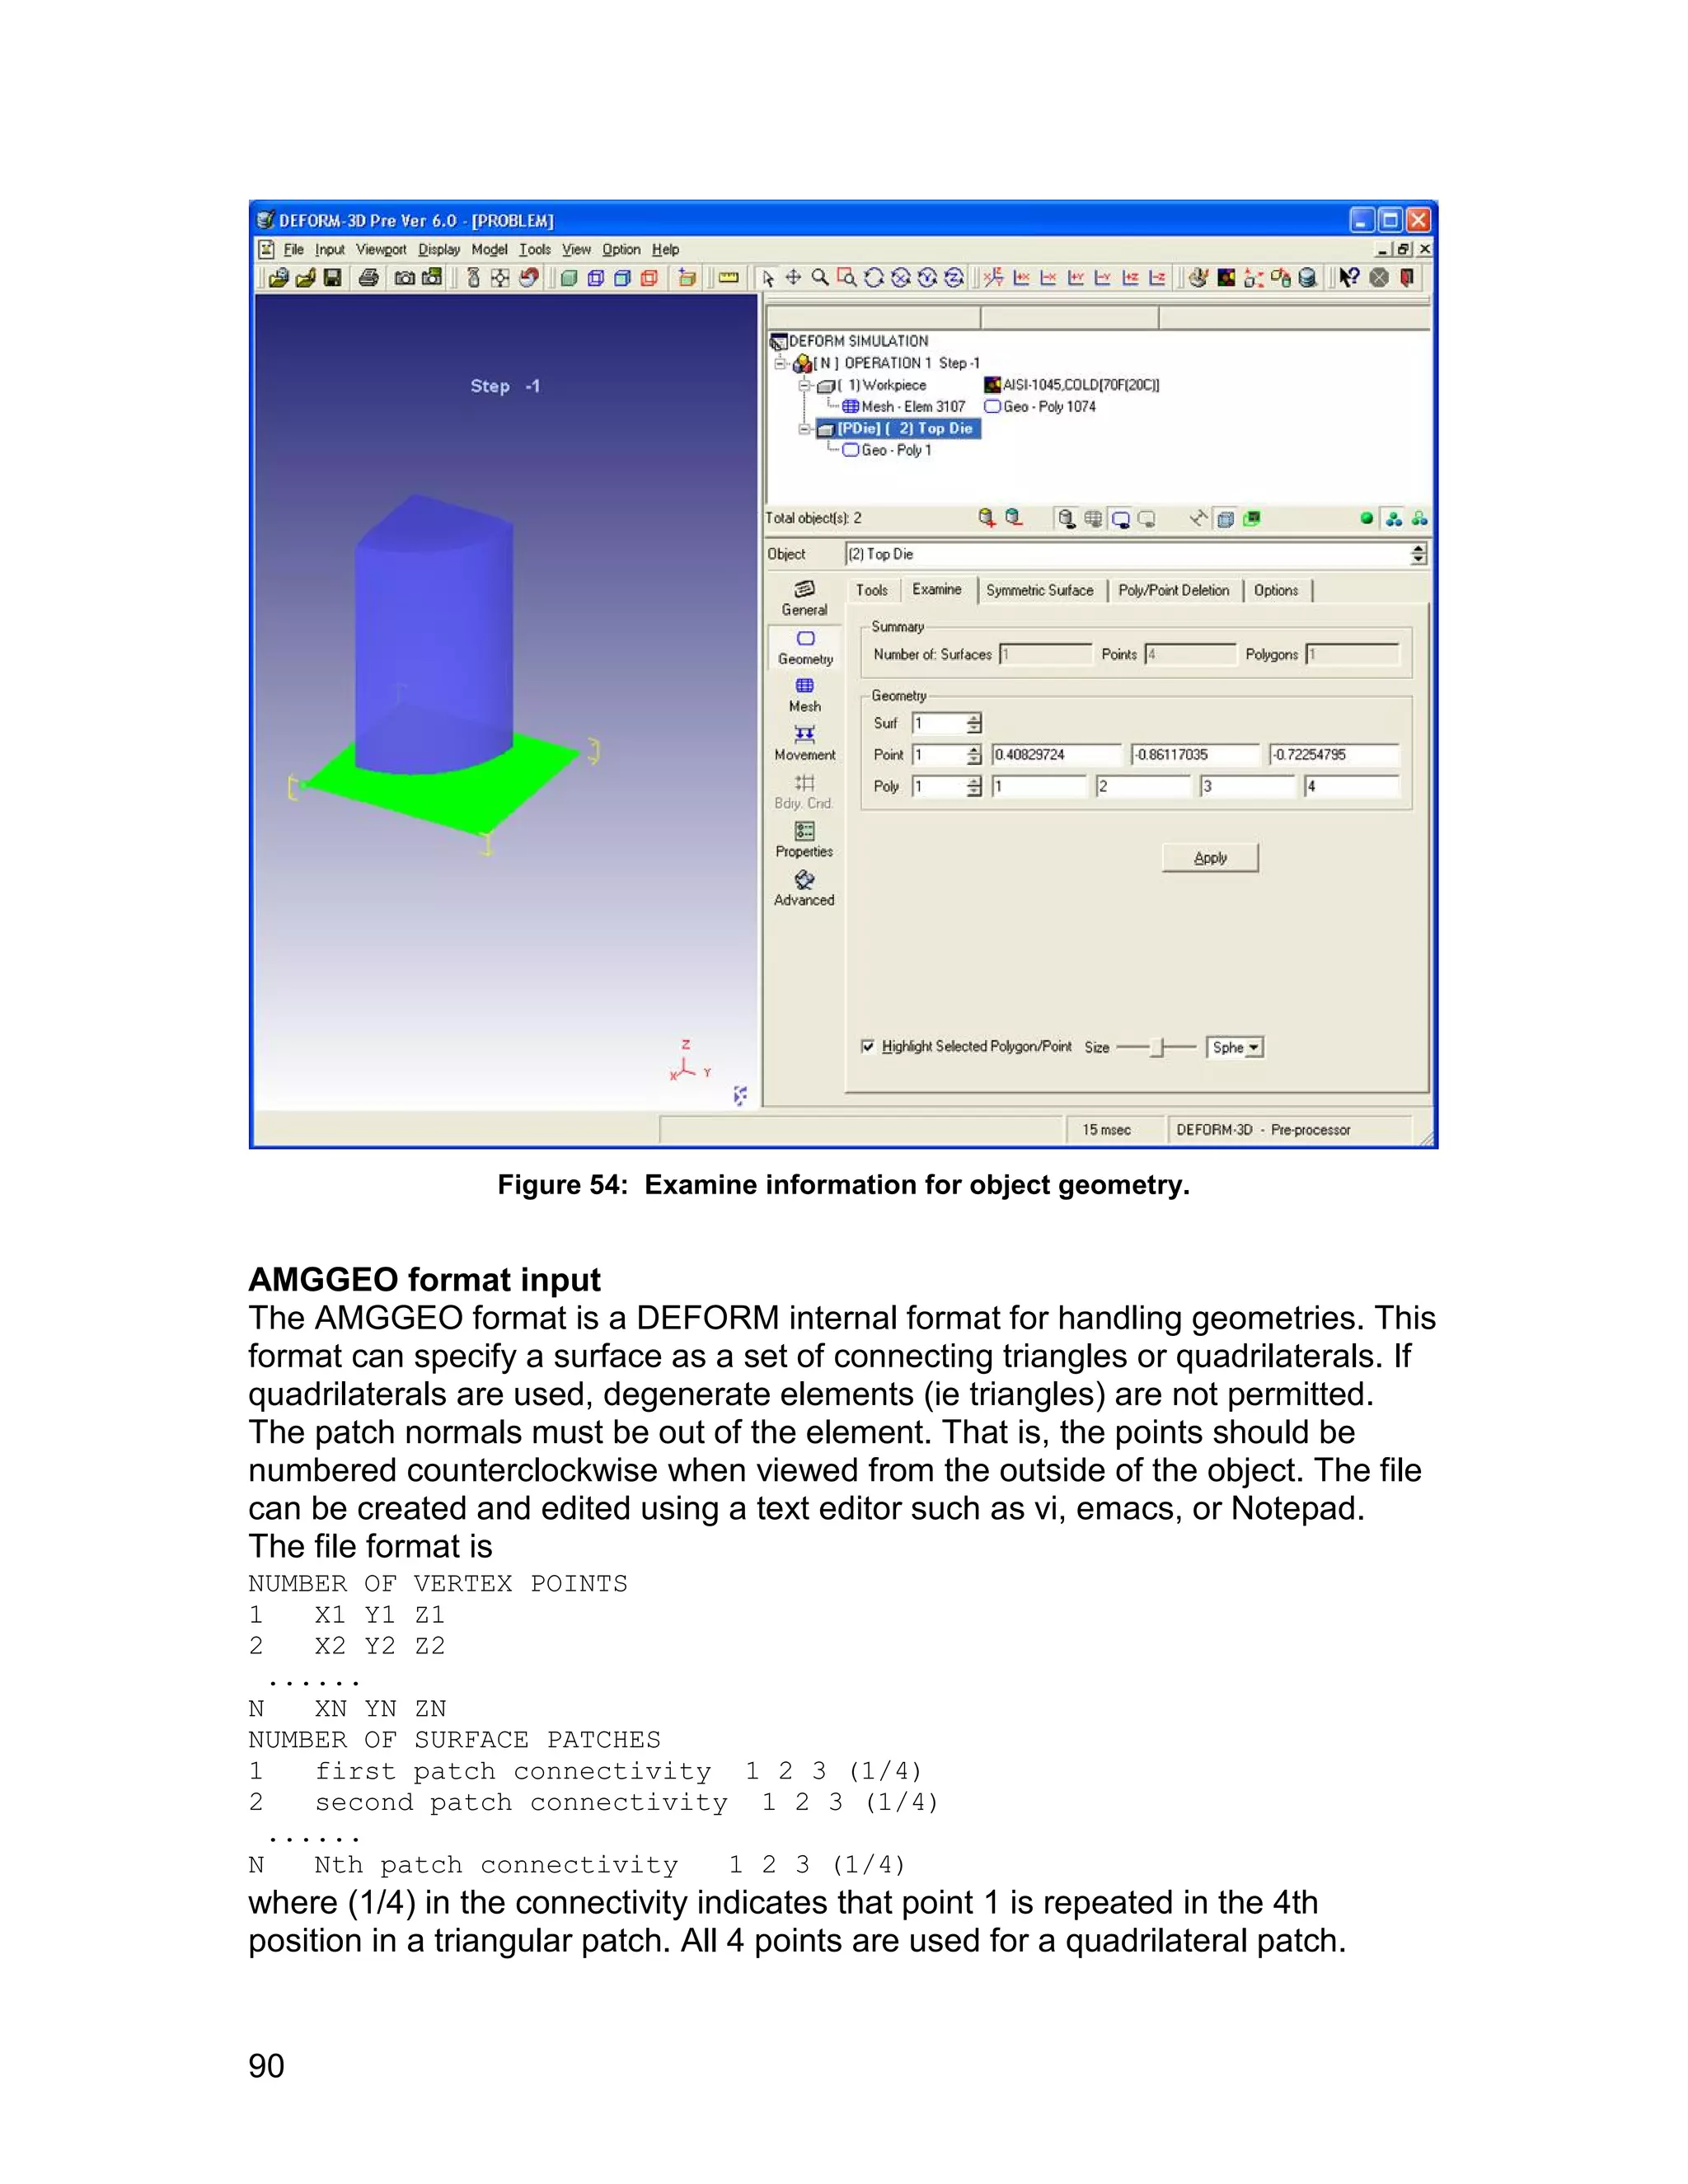Click the Object selector spinner arrows
Screen dimensions: 1688x2184
click(1418, 554)
